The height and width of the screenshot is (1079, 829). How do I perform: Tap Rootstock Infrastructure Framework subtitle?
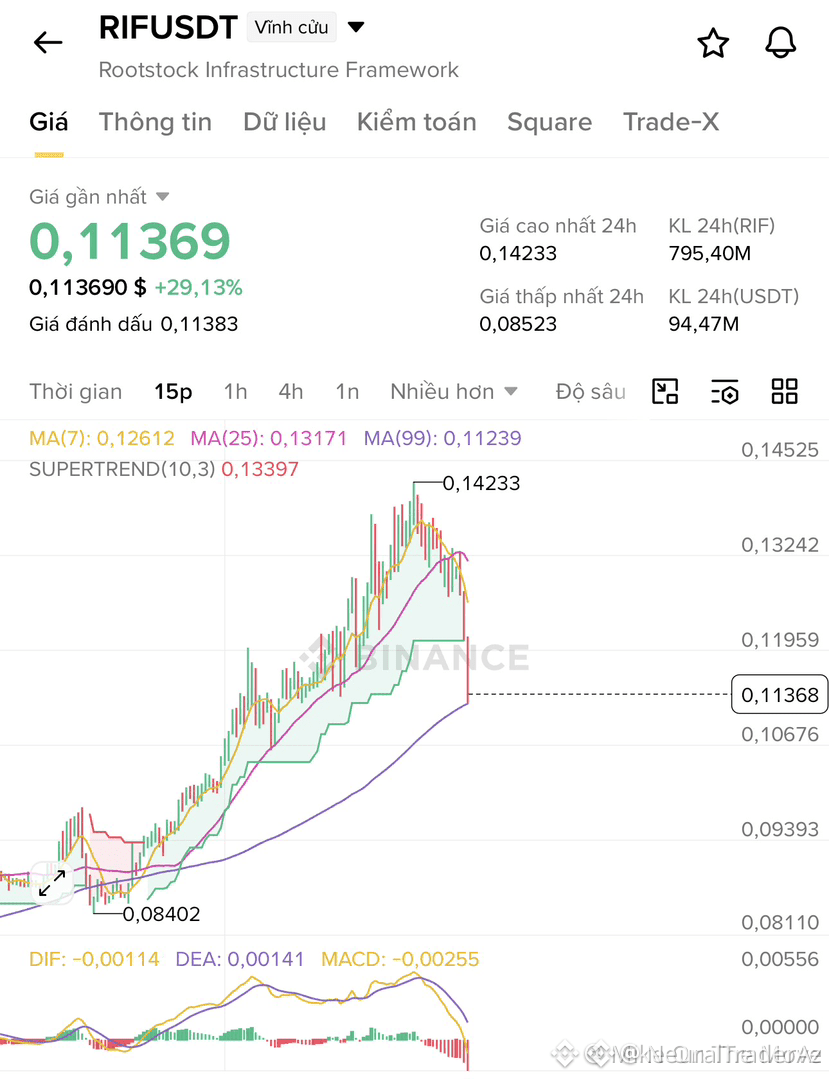tap(279, 70)
